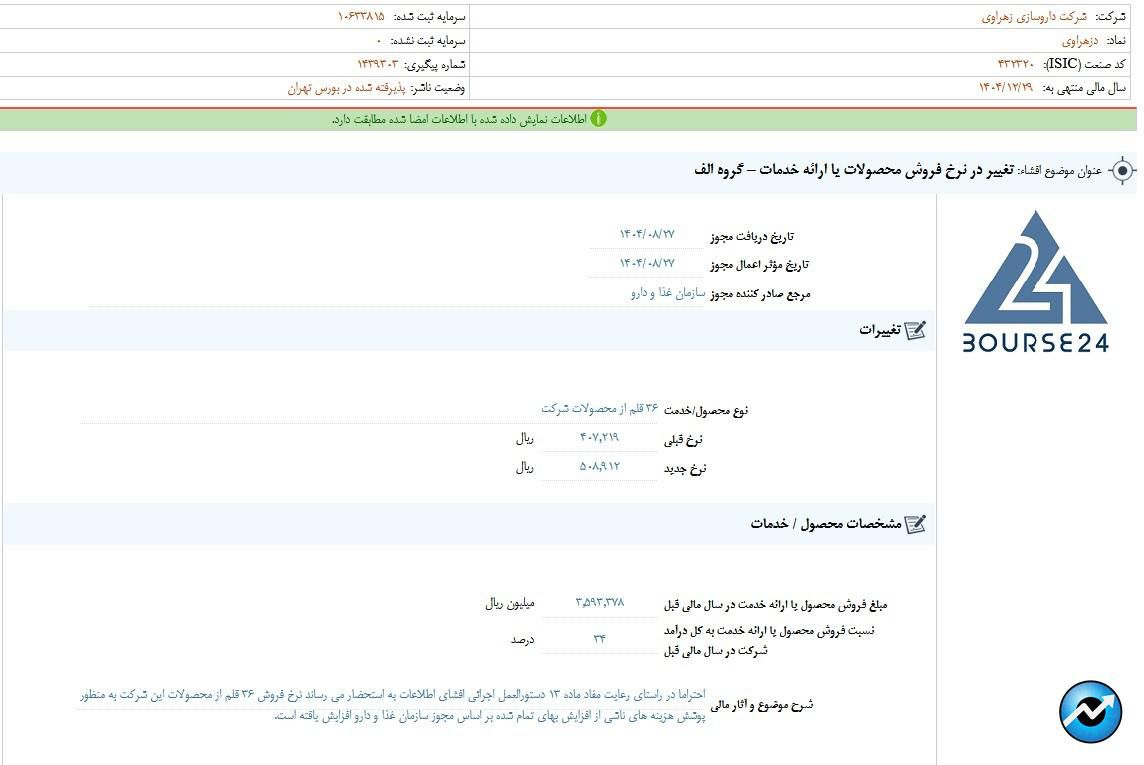This screenshot has height=765, width=1144.
Task: Click the تاریخ مؤثر اعمال مجوز date field
Action: click(647, 264)
